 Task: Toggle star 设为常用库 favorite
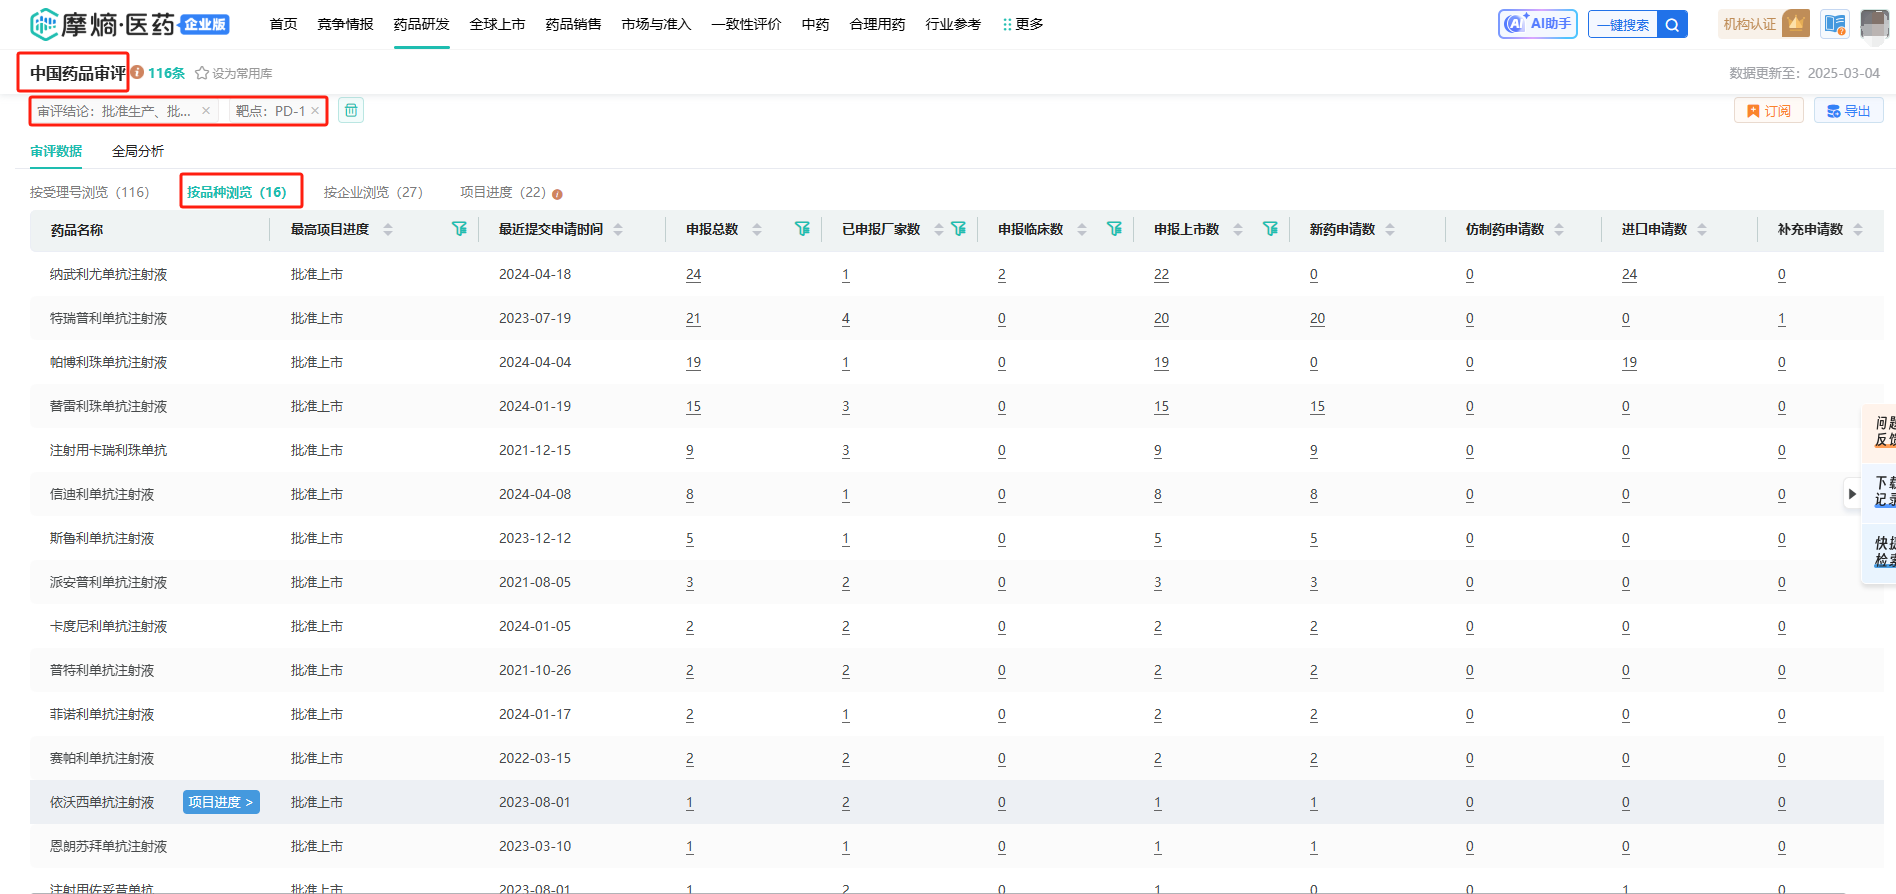(202, 73)
